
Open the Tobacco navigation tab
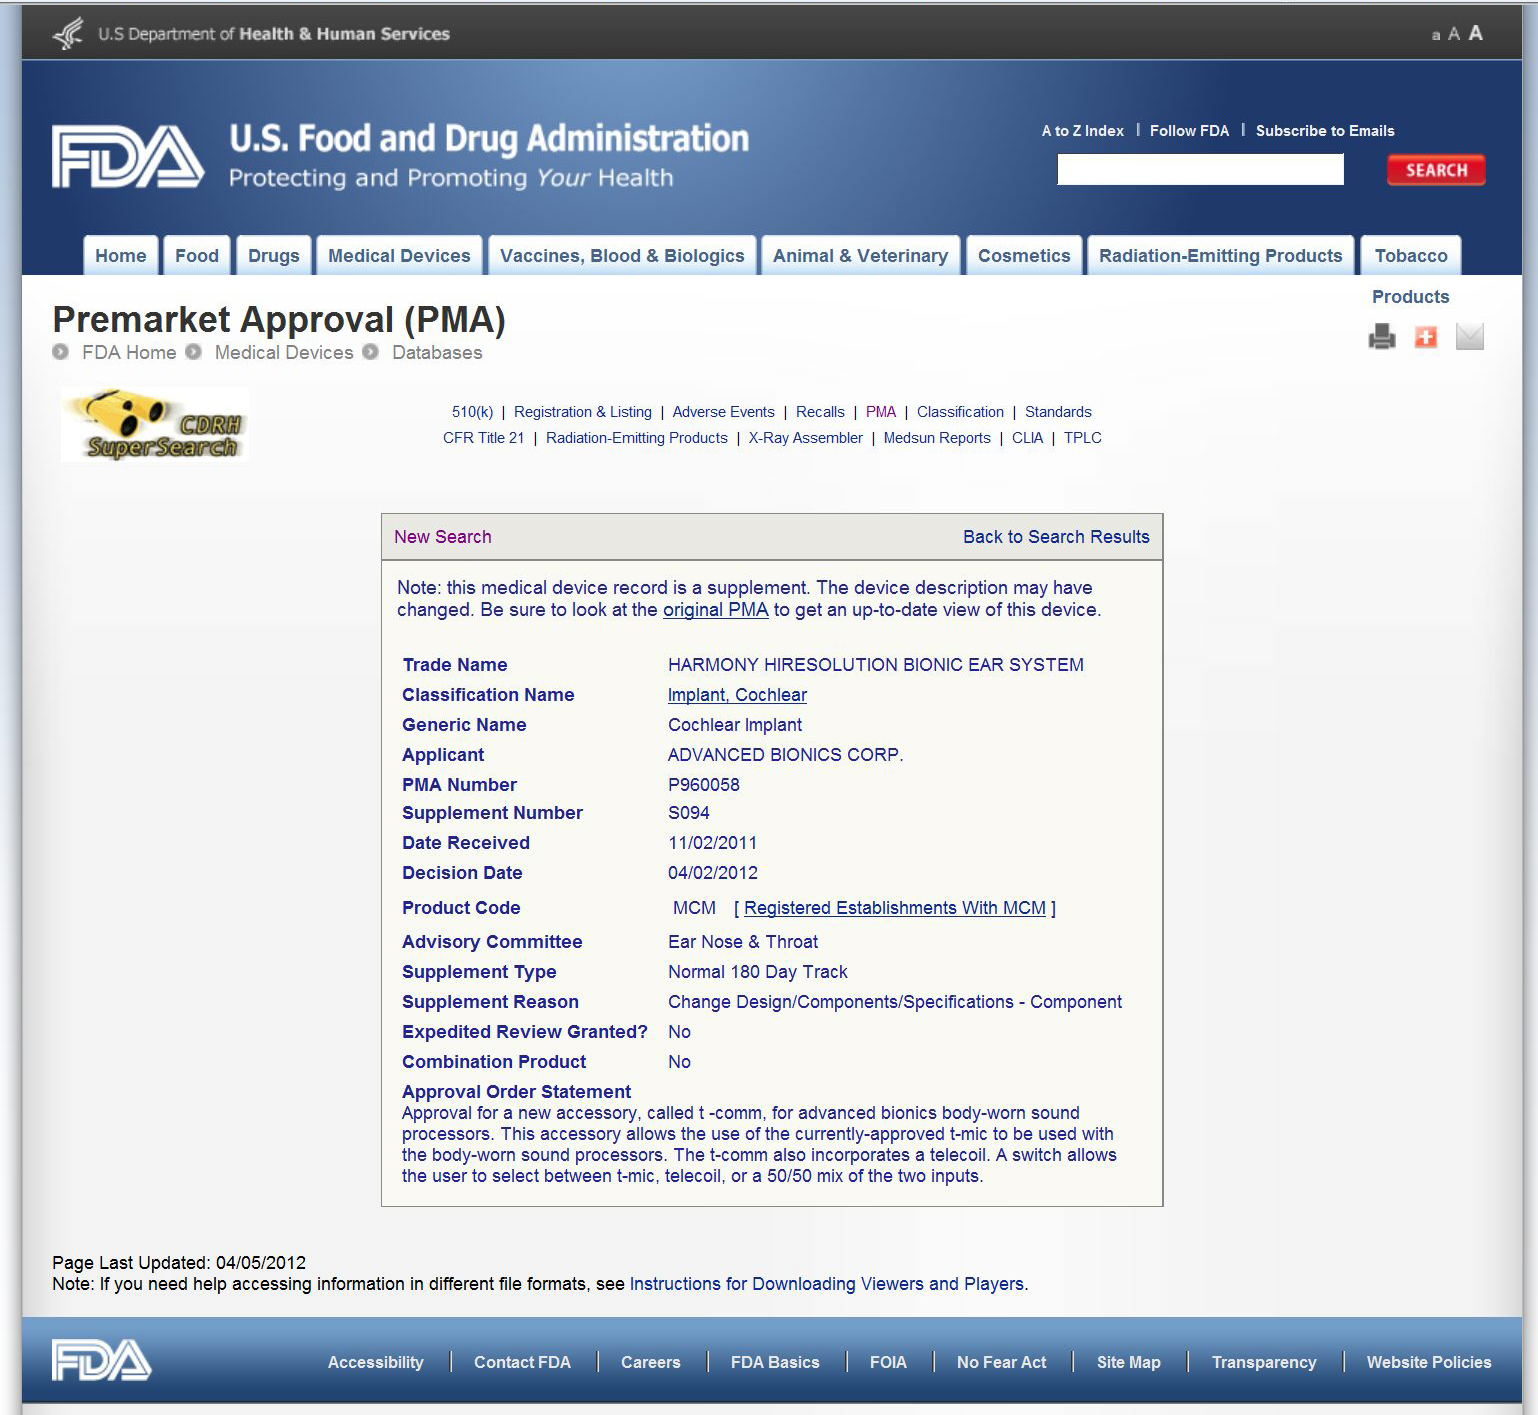tap(1410, 256)
